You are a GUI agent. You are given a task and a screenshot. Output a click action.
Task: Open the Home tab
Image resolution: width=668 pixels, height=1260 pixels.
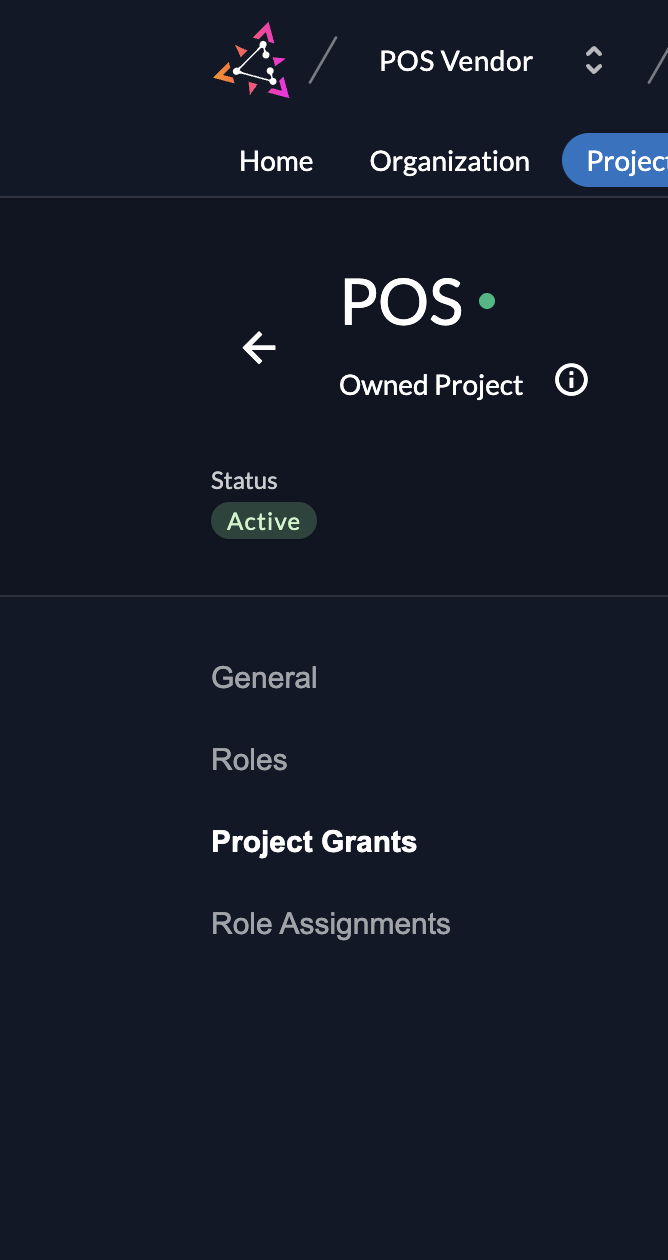pos(276,161)
